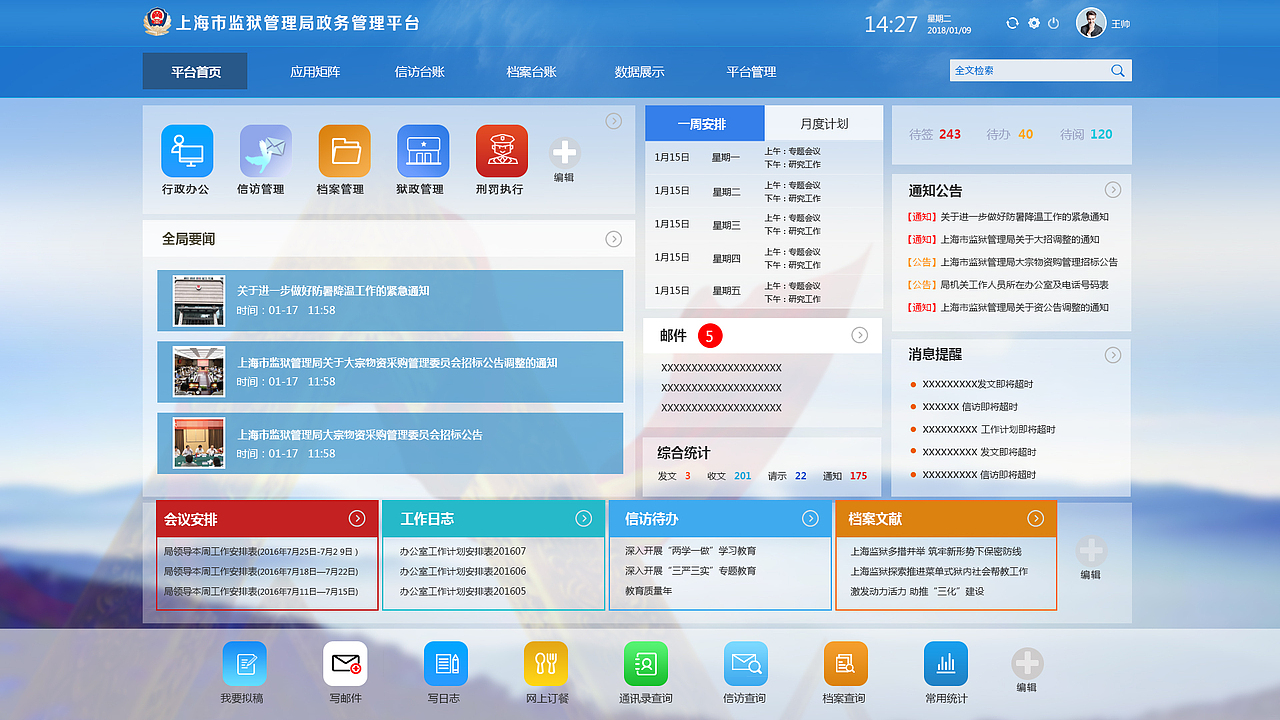
Task: Open the 刑罚执行 police badge icon
Action: (501, 152)
